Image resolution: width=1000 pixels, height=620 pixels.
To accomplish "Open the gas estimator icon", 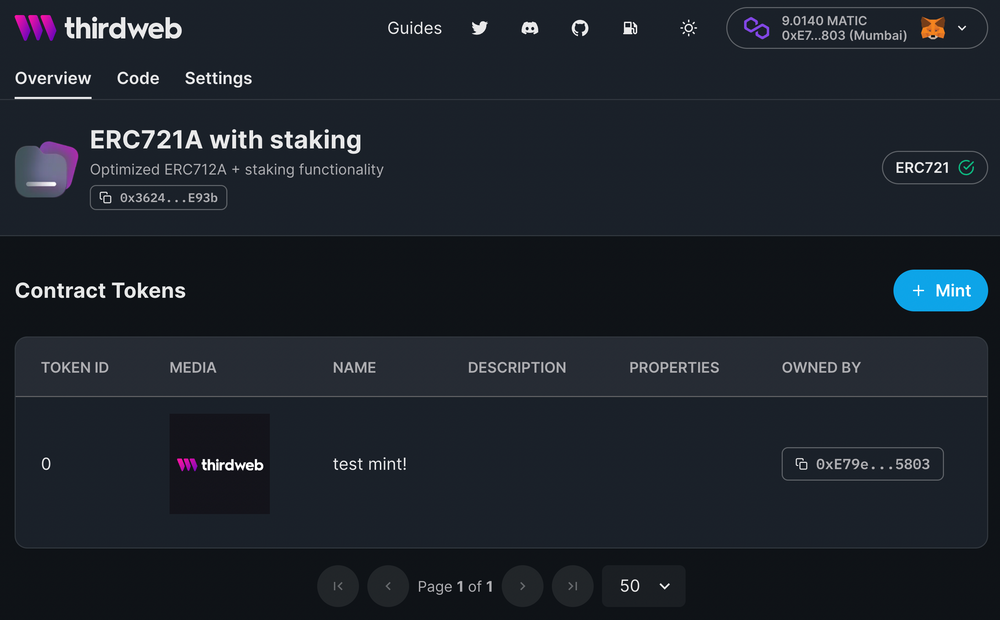I will [630, 28].
